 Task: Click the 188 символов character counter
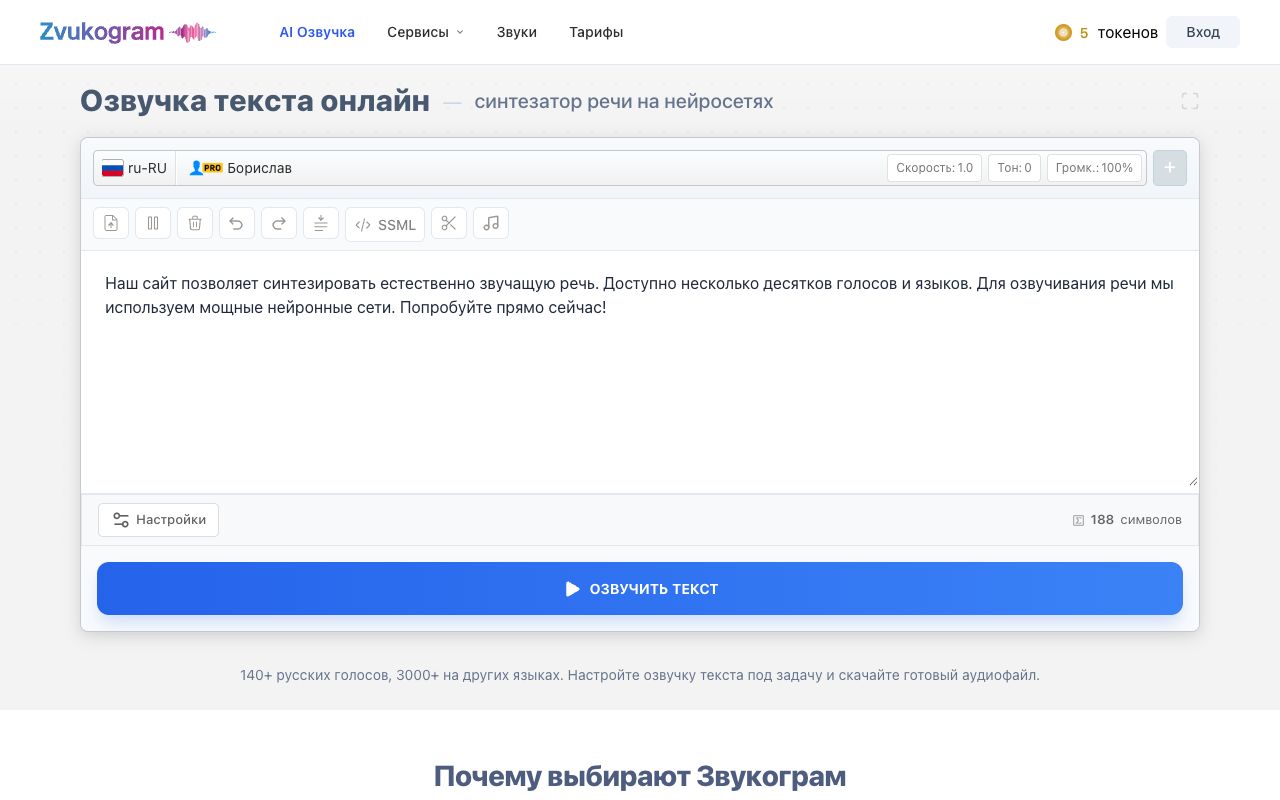pyautogui.click(x=1127, y=520)
